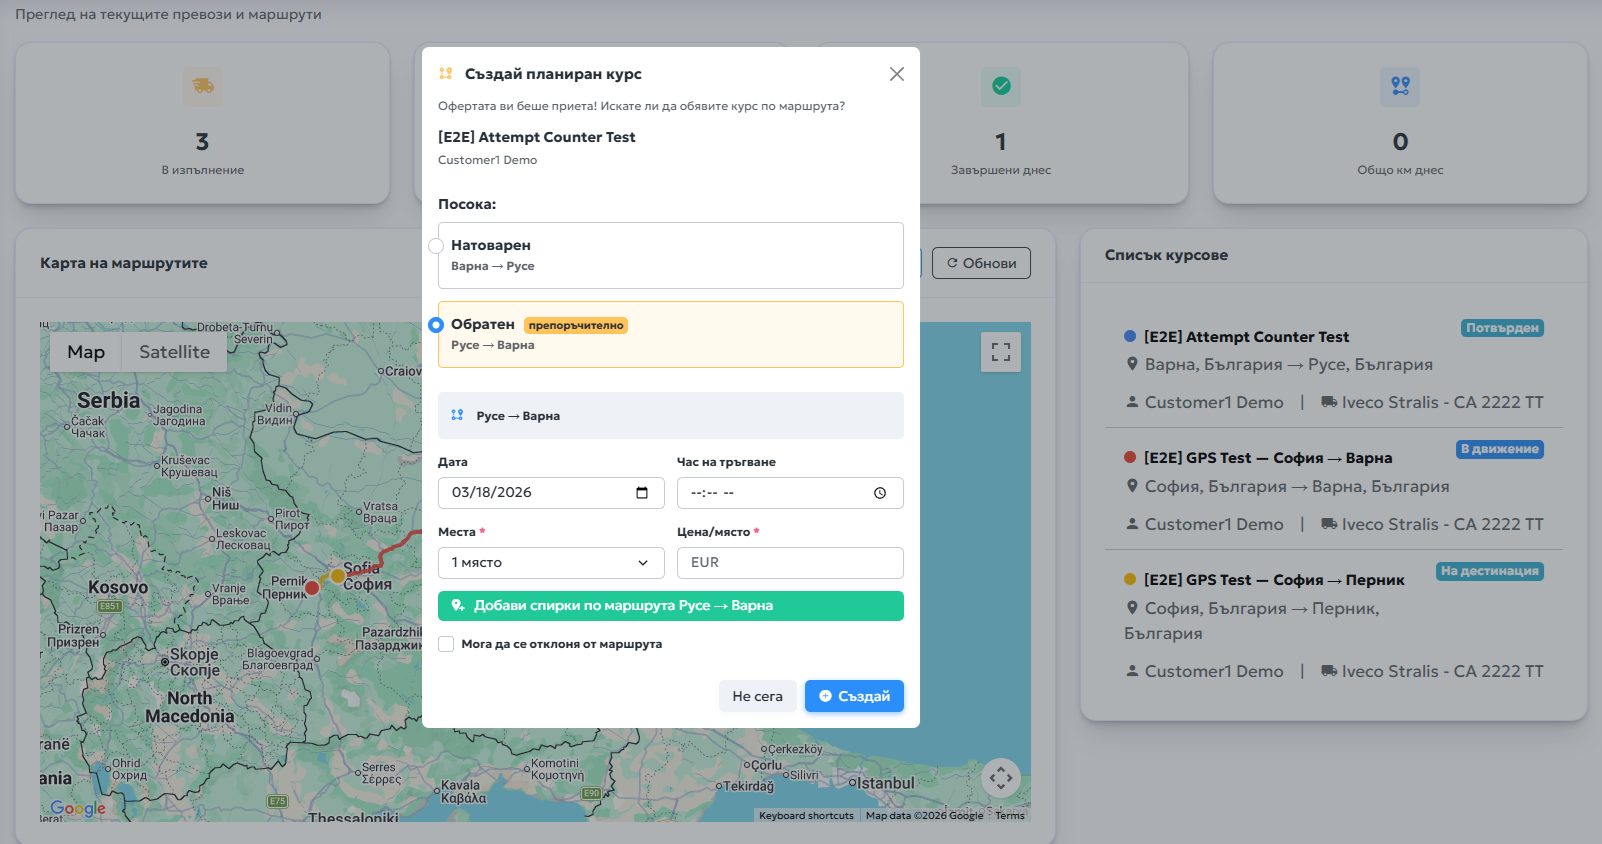Toggle 'Мога да се отклоня от маршрута' checkbox
Screen dimensions: 1602x844
(446, 644)
